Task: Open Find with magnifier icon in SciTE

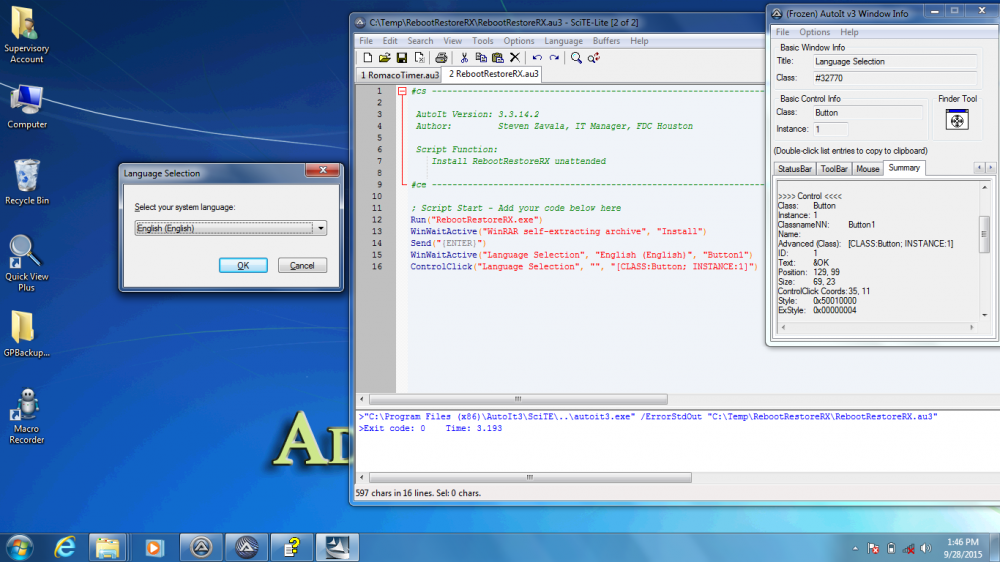Action: tap(577, 58)
